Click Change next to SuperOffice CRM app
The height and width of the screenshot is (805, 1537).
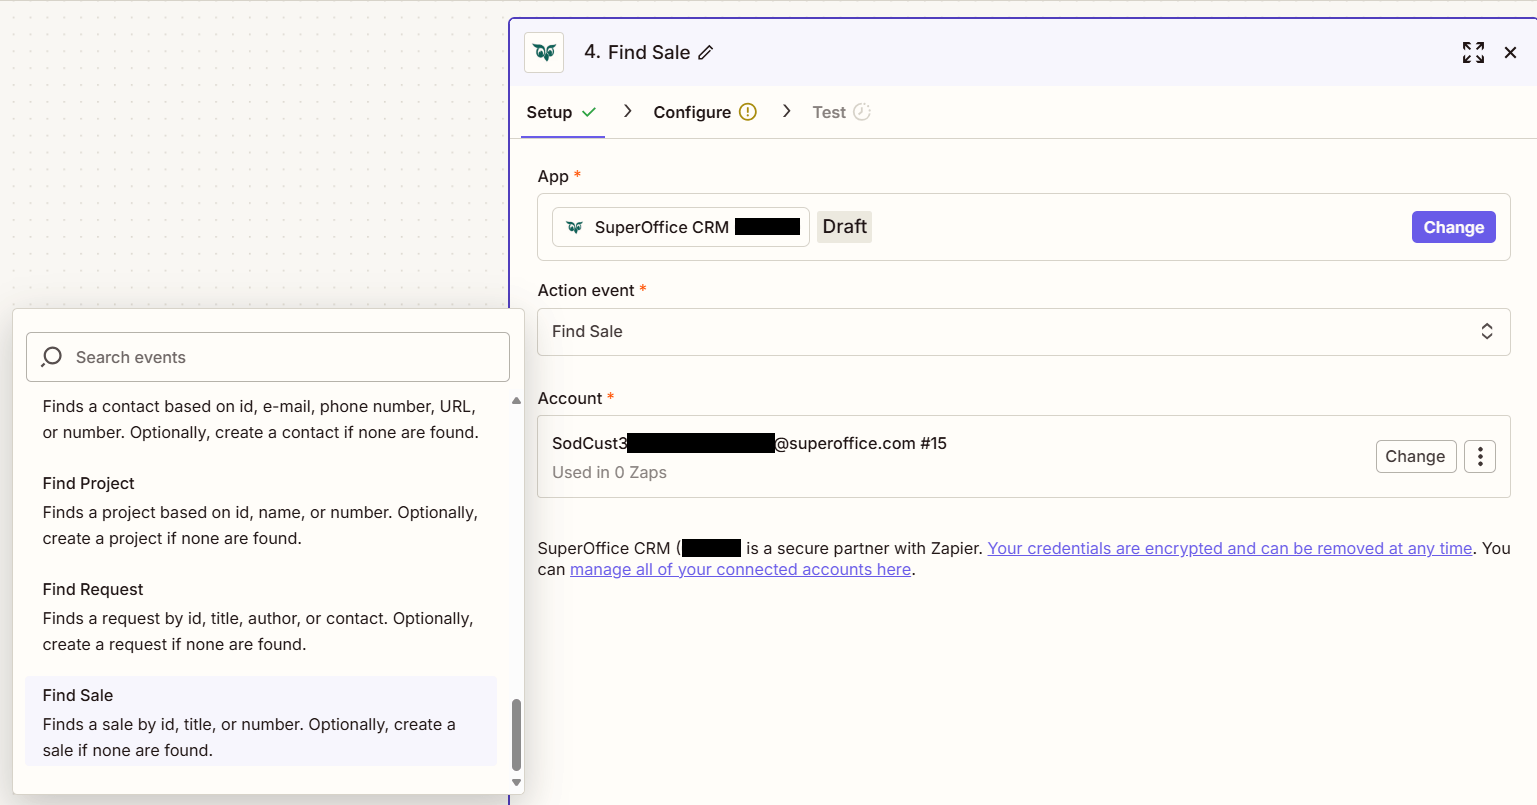(x=1453, y=227)
